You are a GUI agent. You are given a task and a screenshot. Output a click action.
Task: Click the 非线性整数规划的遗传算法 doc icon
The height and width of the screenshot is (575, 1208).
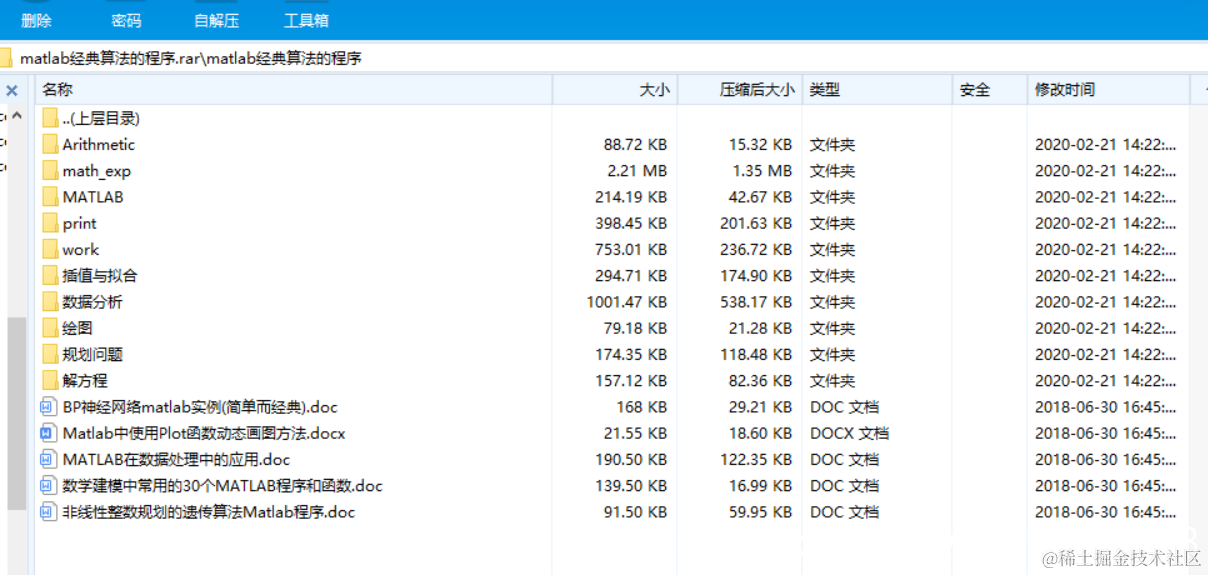47,512
